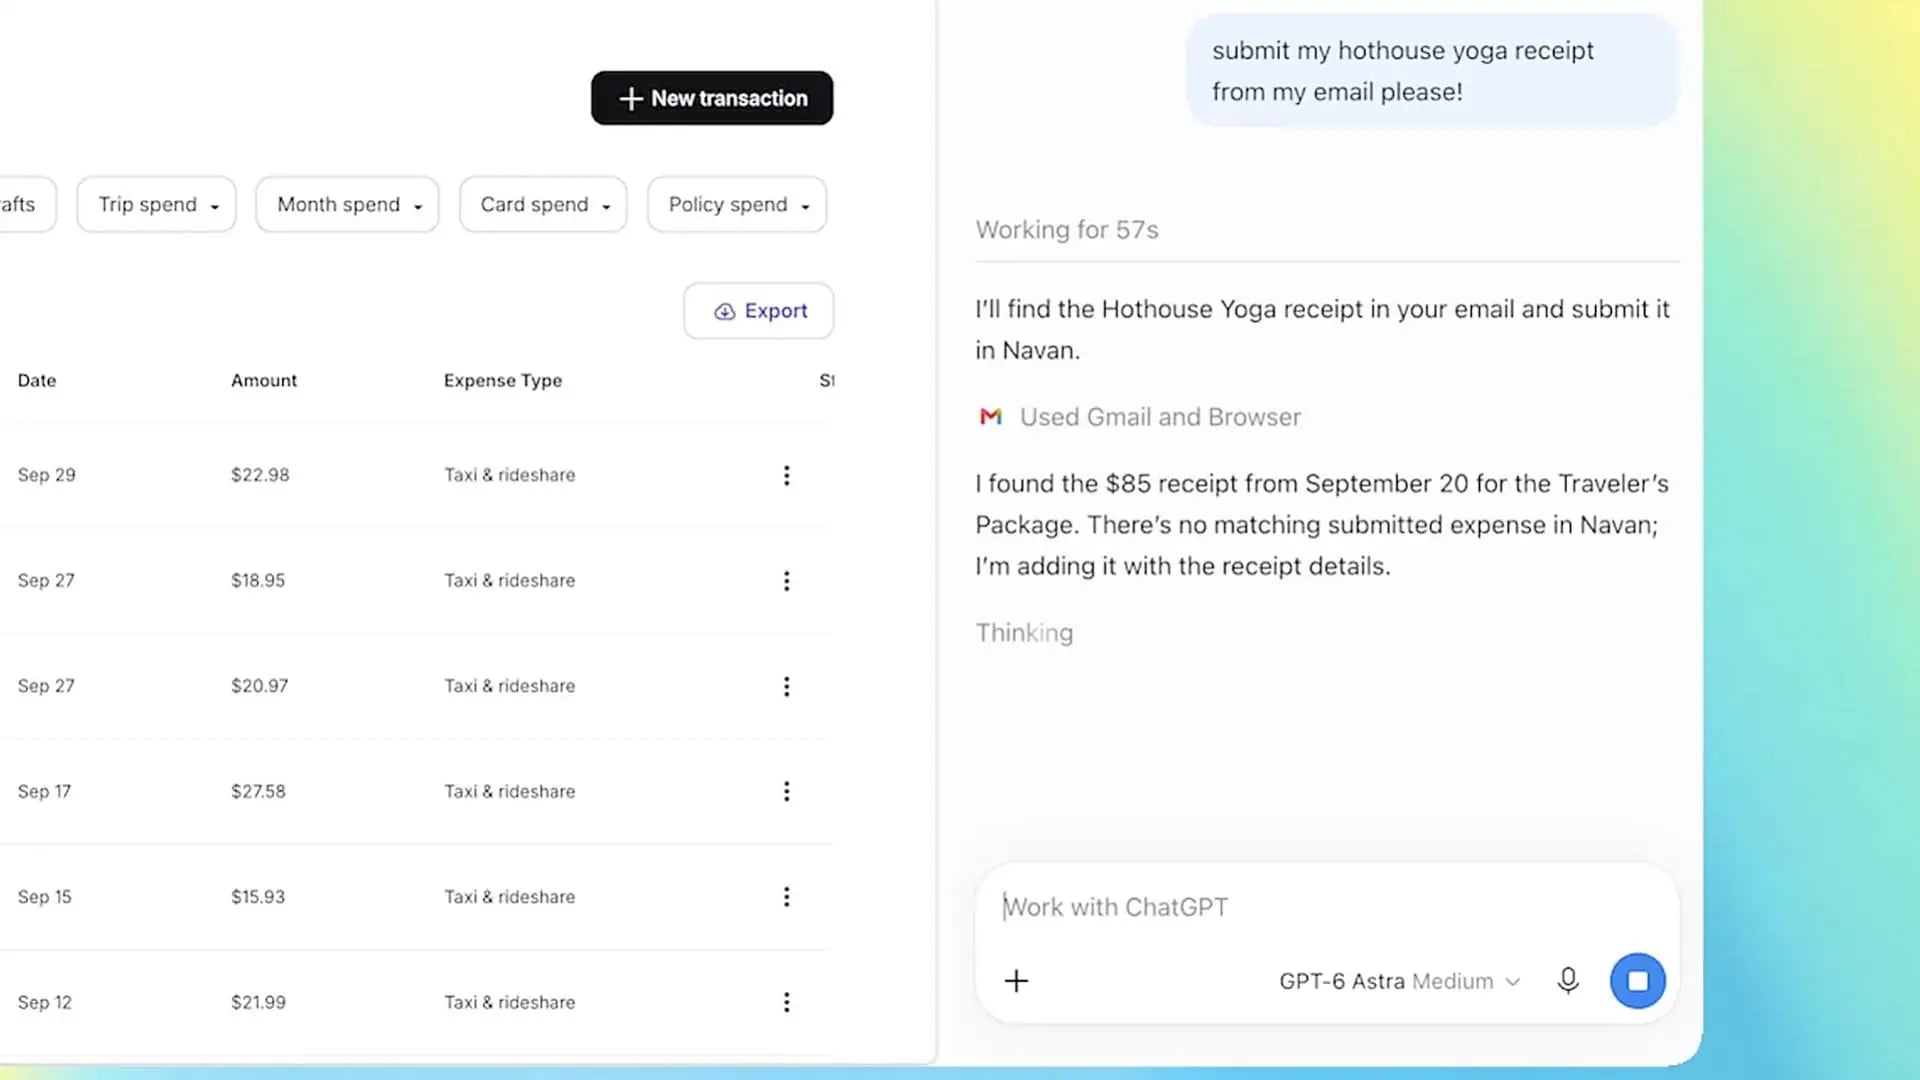
Task: Open the options menu for the $18.95 transaction
Action: 786,581
